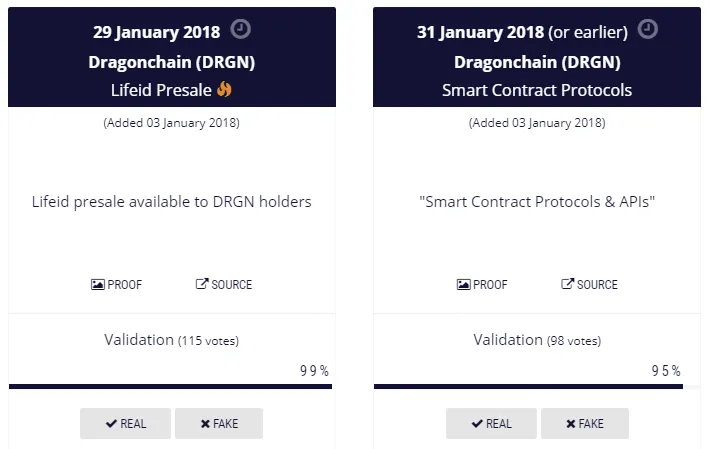Click the Smart Contract Protocols event title
Viewport: 710px width, 449px height.
click(x=537, y=90)
